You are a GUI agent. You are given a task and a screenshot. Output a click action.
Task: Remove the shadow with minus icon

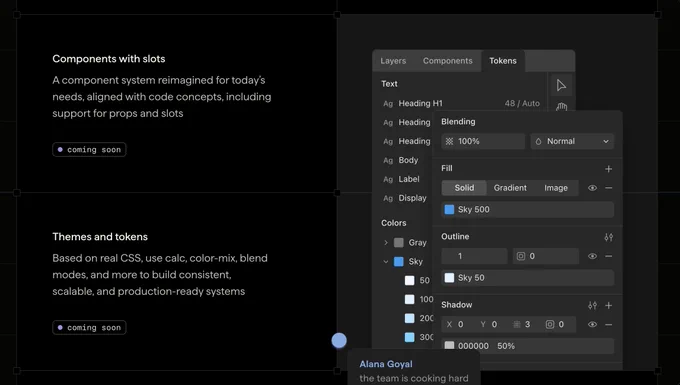(608, 324)
